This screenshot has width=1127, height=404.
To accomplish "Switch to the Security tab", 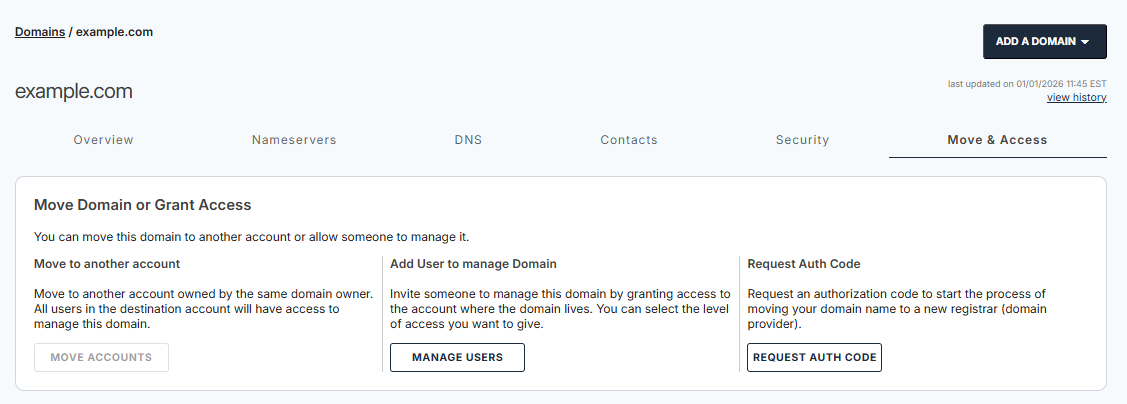I will coord(802,140).
